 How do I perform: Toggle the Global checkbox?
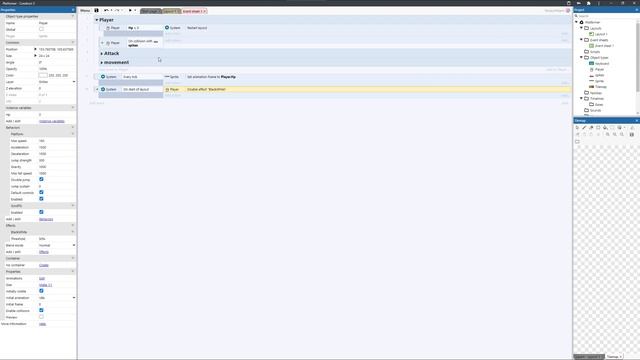(x=41, y=29)
